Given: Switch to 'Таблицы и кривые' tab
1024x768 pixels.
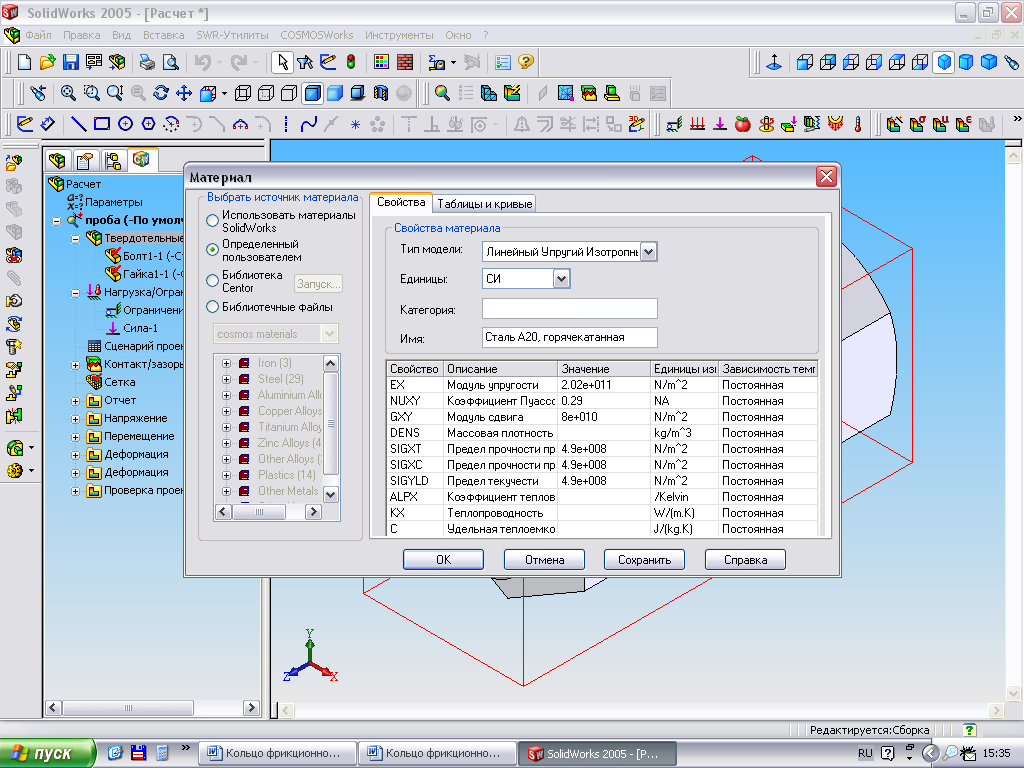Looking at the screenshot, I should tap(485, 204).
